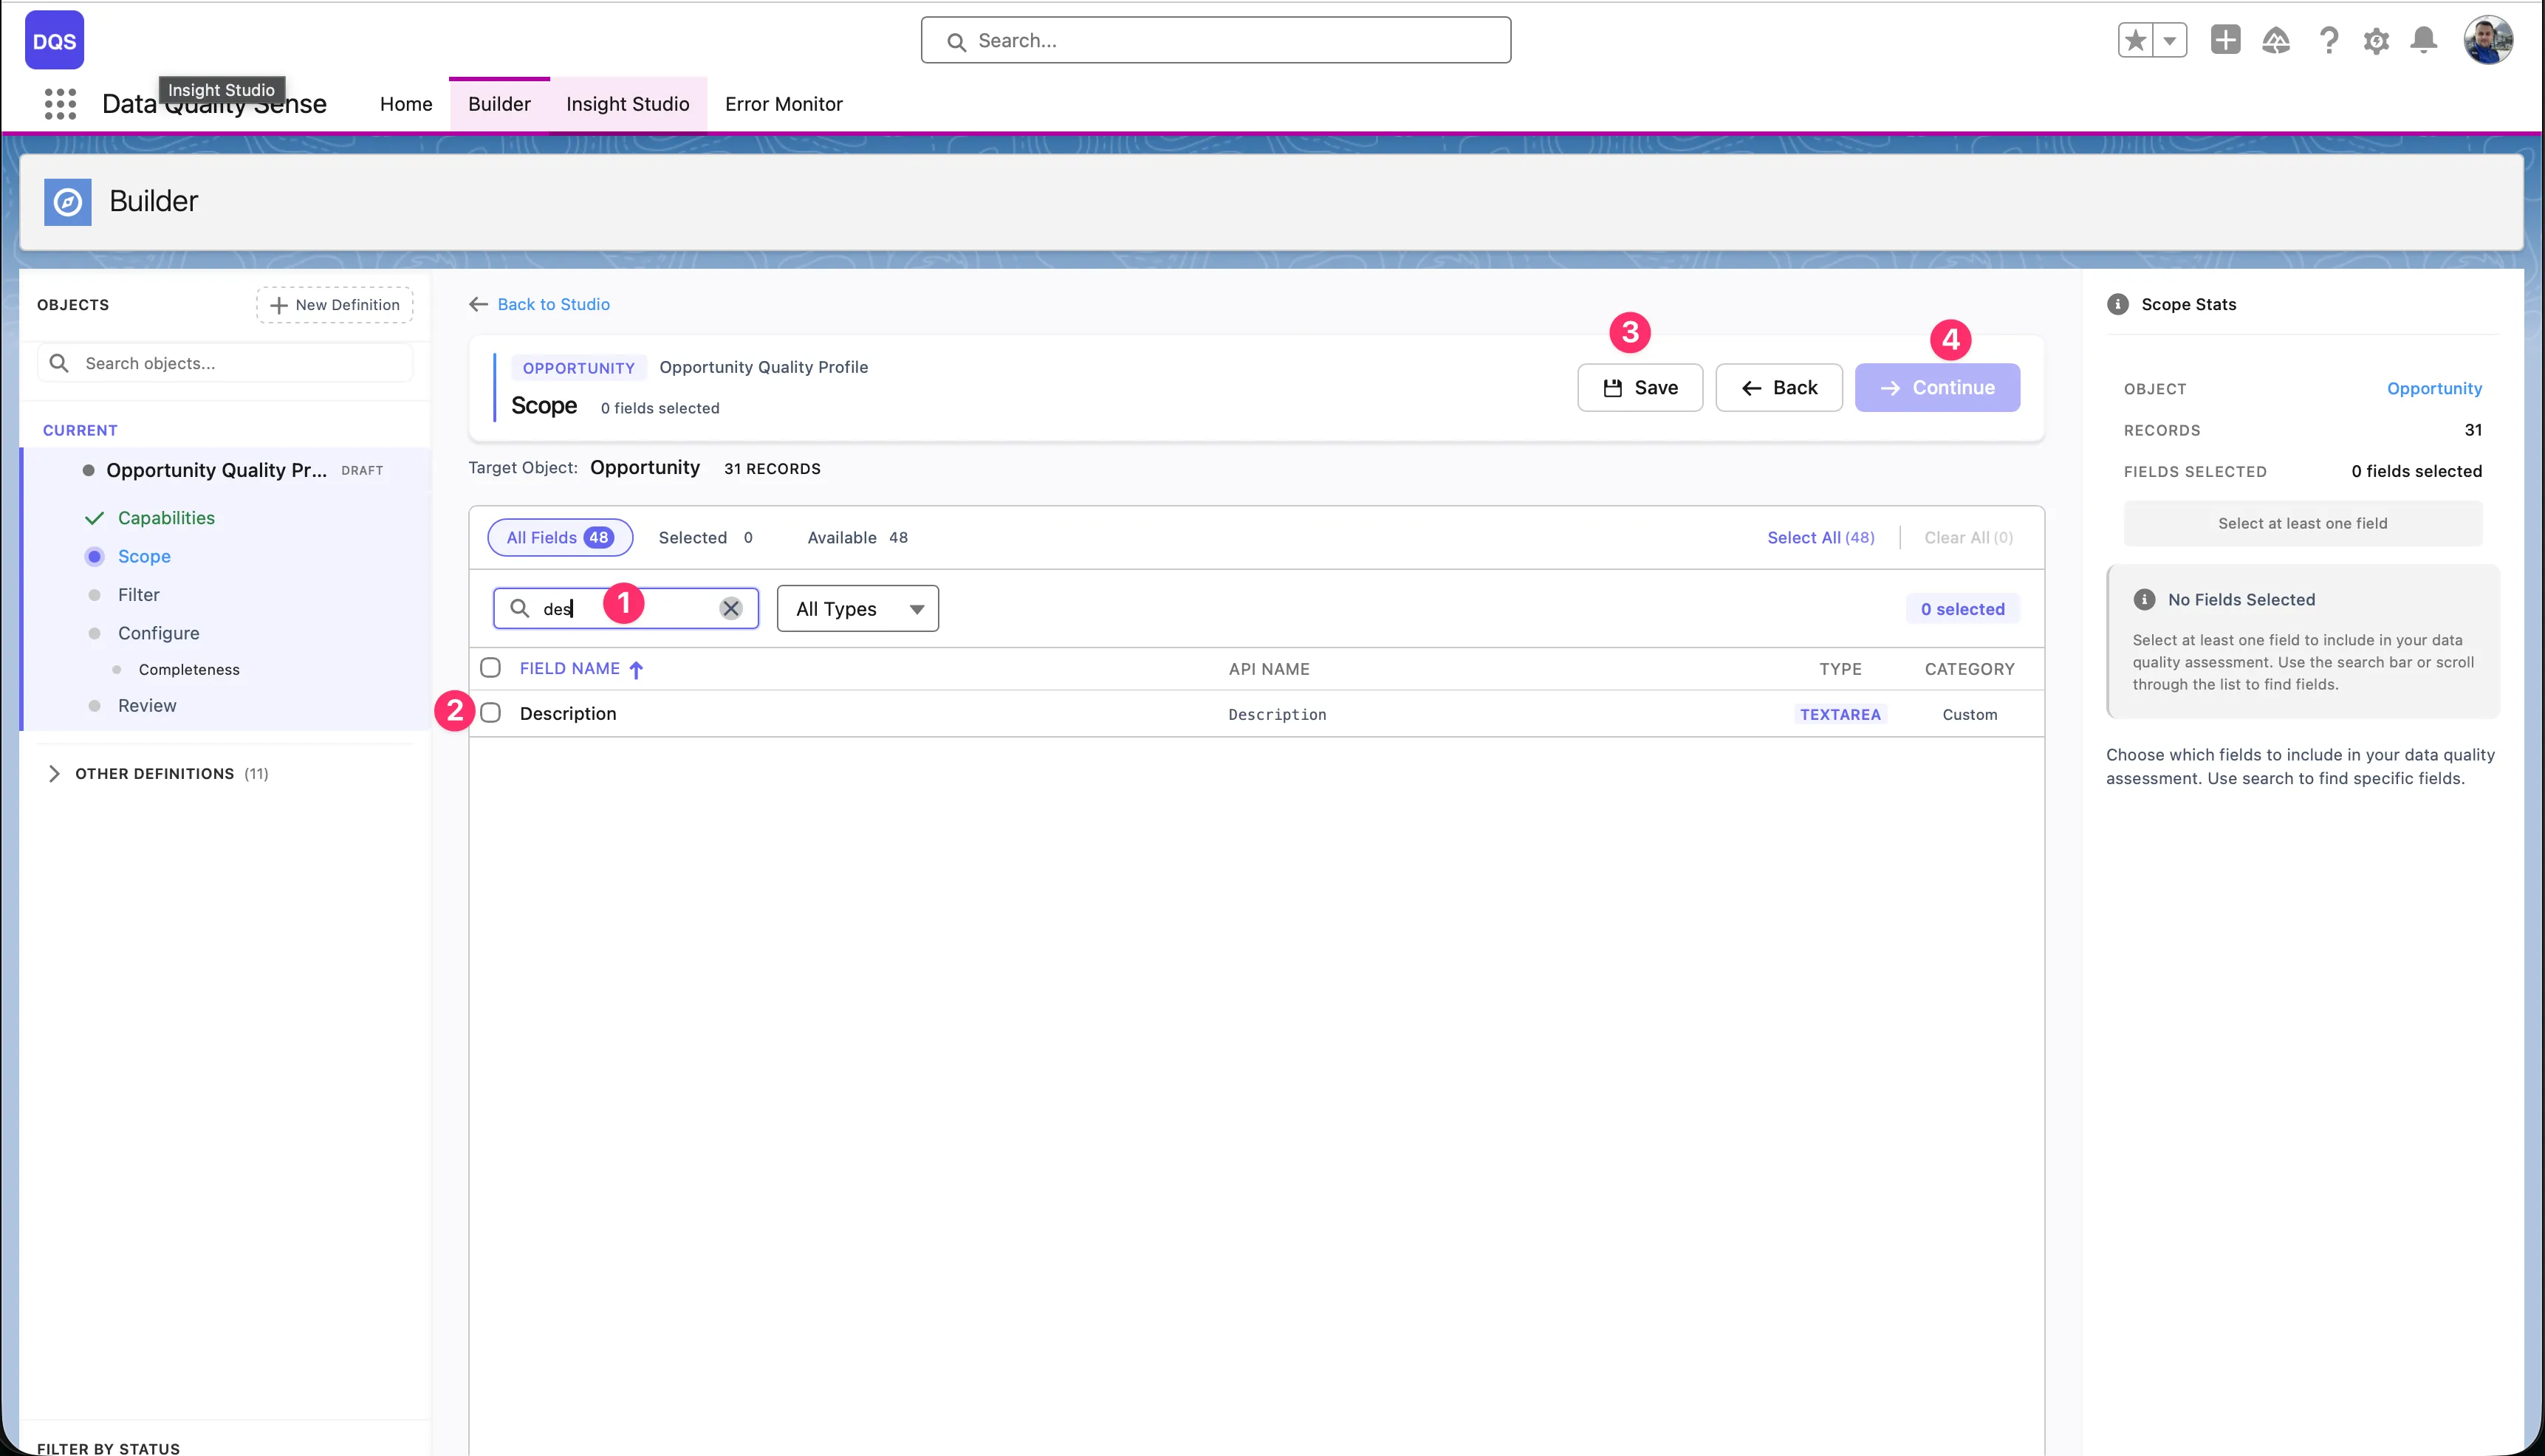
Task: Open global actions with the plus icon
Action: click(2225, 40)
